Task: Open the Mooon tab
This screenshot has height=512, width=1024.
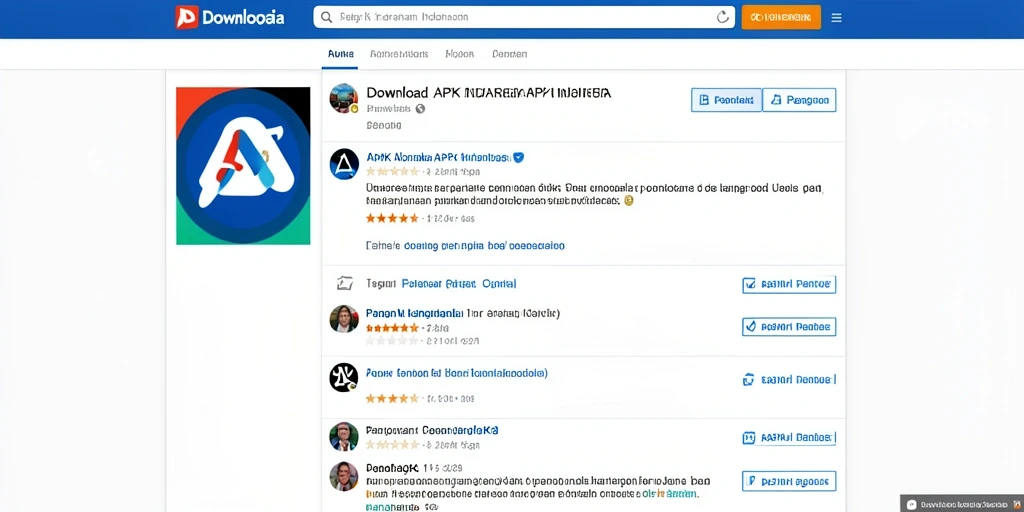Action: [459, 54]
